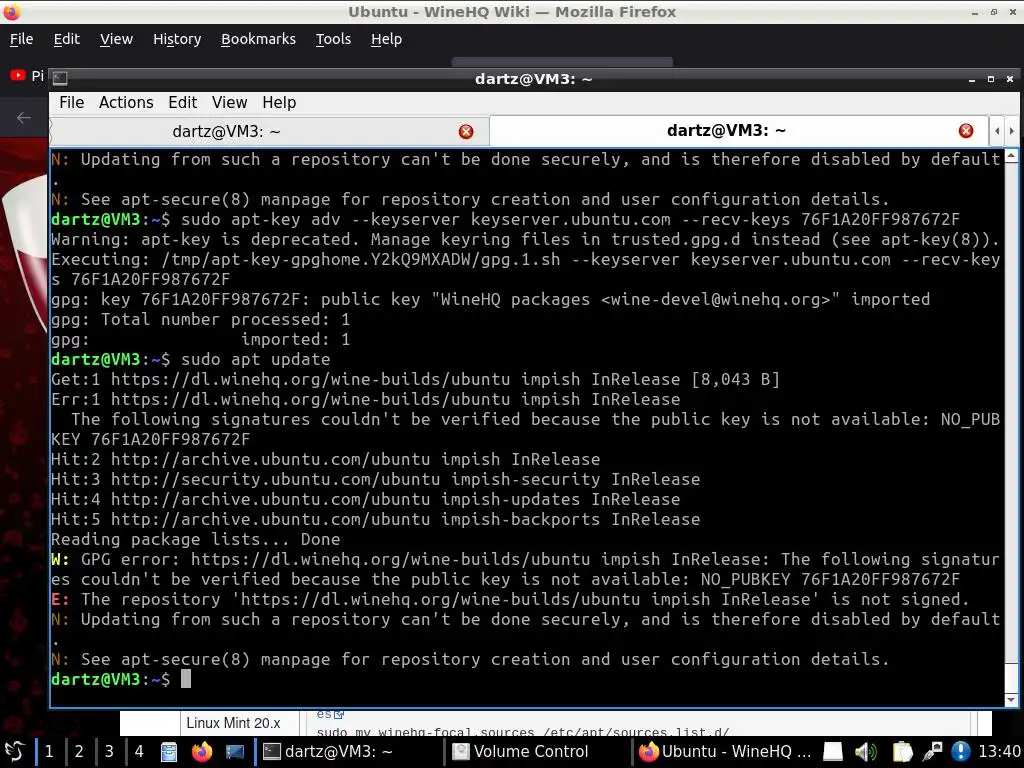This screenshot has width=1024, height=768.
Task: Open the terminal File menu
Action: coord(71,103)
